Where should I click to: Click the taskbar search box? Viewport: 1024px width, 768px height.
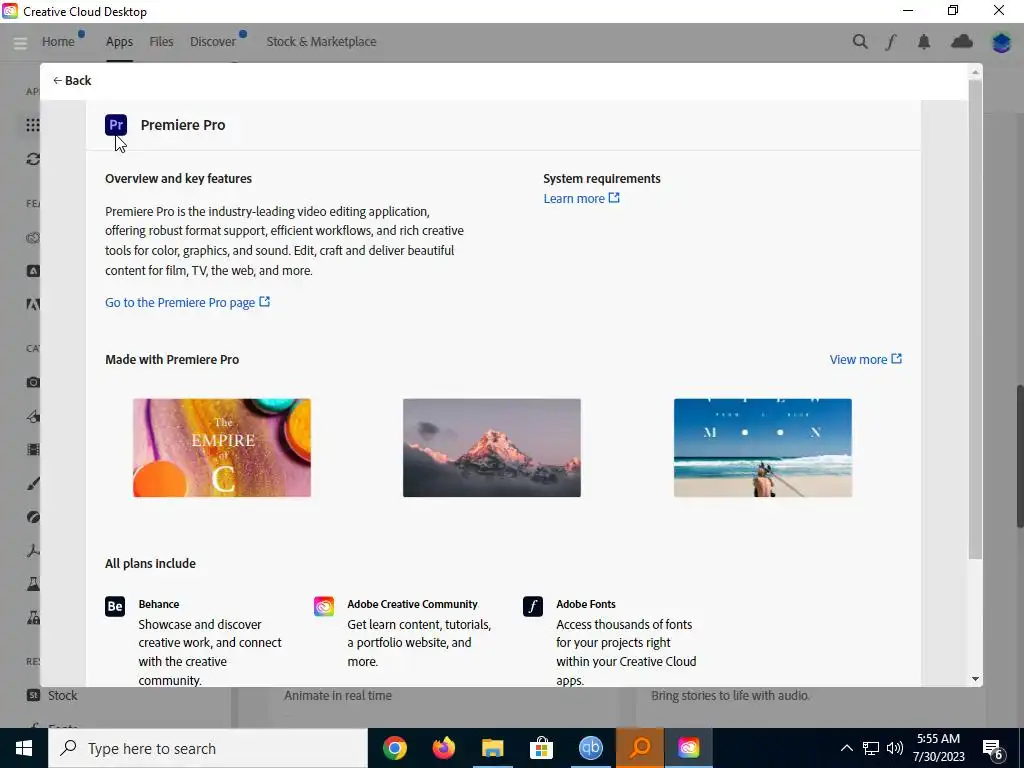(208, 748)
